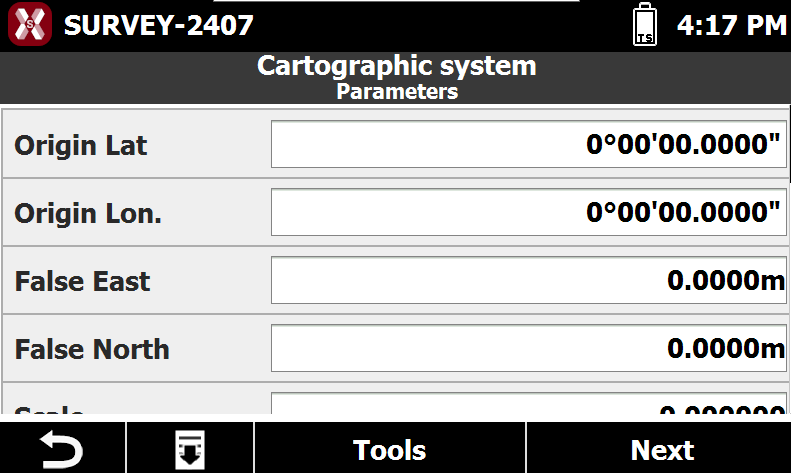Edit the False North value field
This screenshot has width=791, height=473.
529,348
